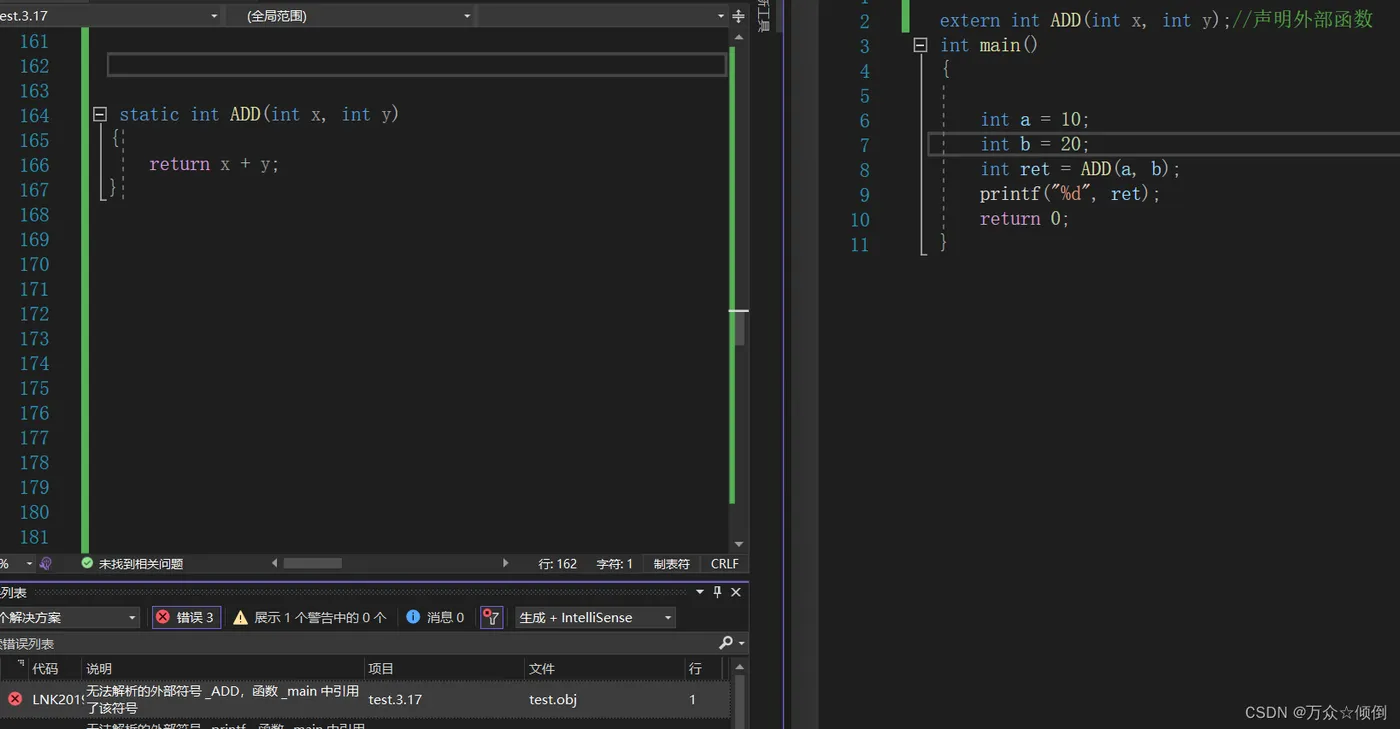Screen dimensions: 1400x729
Task: Click the search icon in the error list
Action: (x=726, y=643)
